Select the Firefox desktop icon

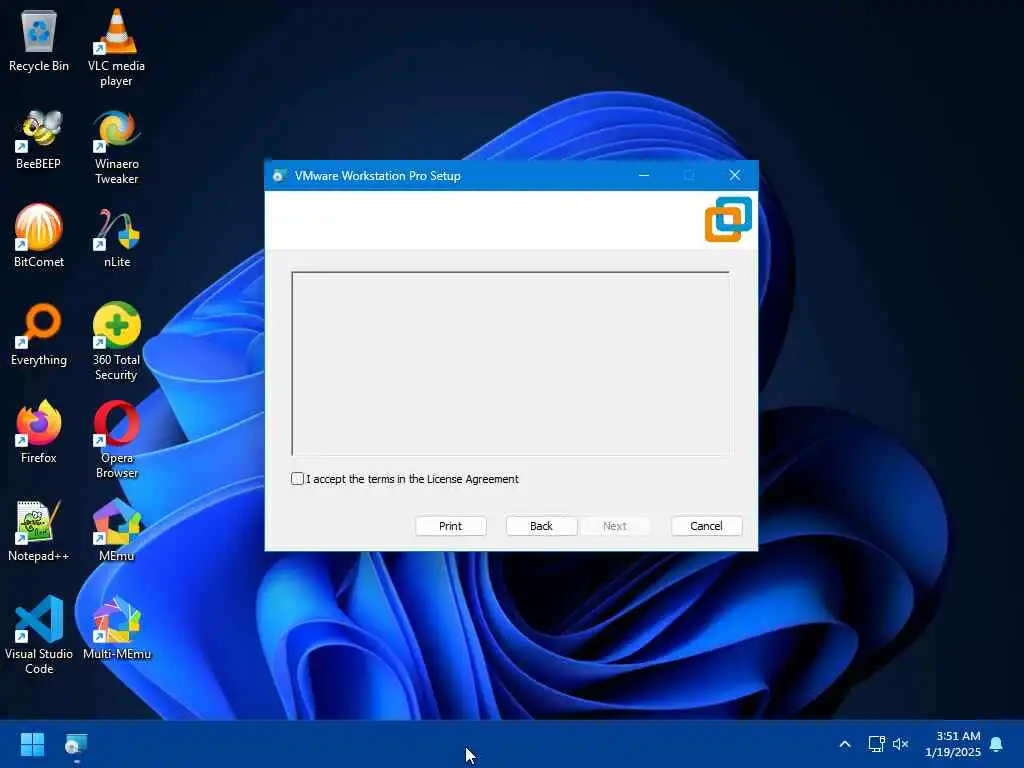(x=39, y=432)
